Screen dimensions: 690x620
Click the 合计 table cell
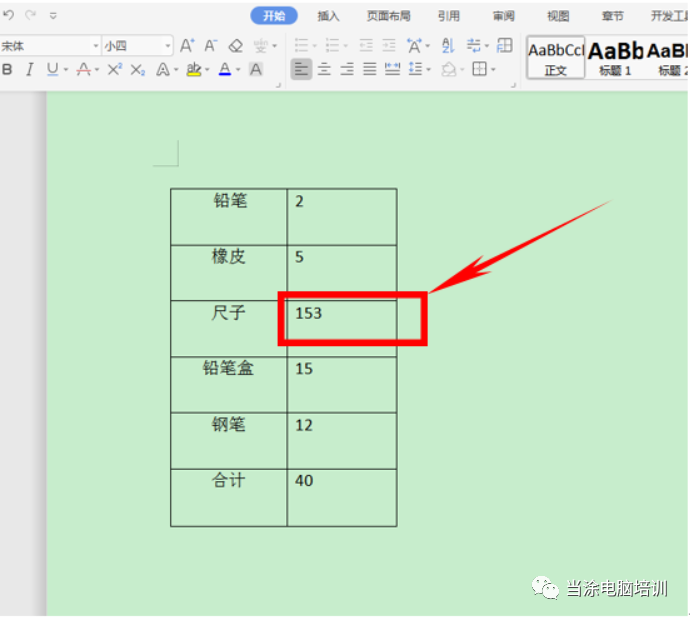click(229, 498)
